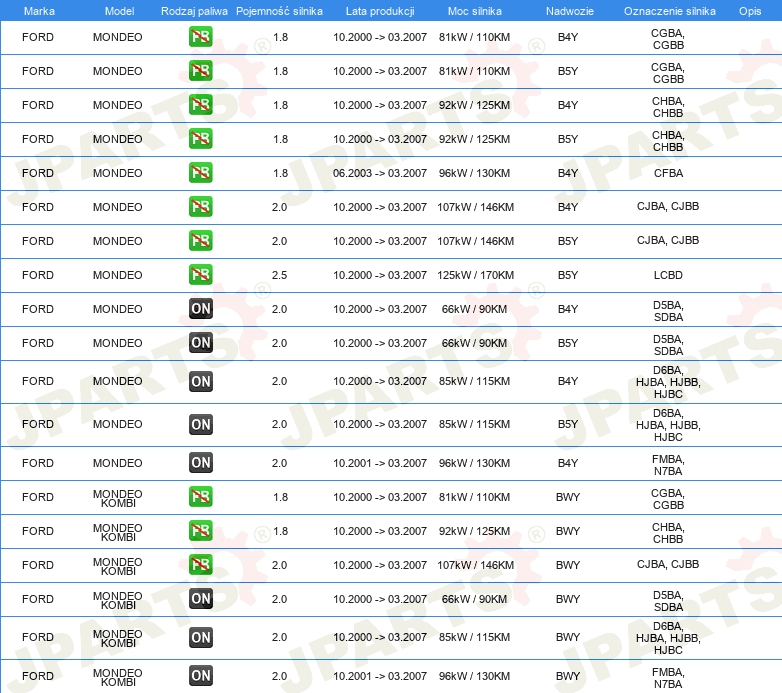Select the diesel ON icon in the 85kW B4Y row
The image size is (782, 693).
pos(200,381)
